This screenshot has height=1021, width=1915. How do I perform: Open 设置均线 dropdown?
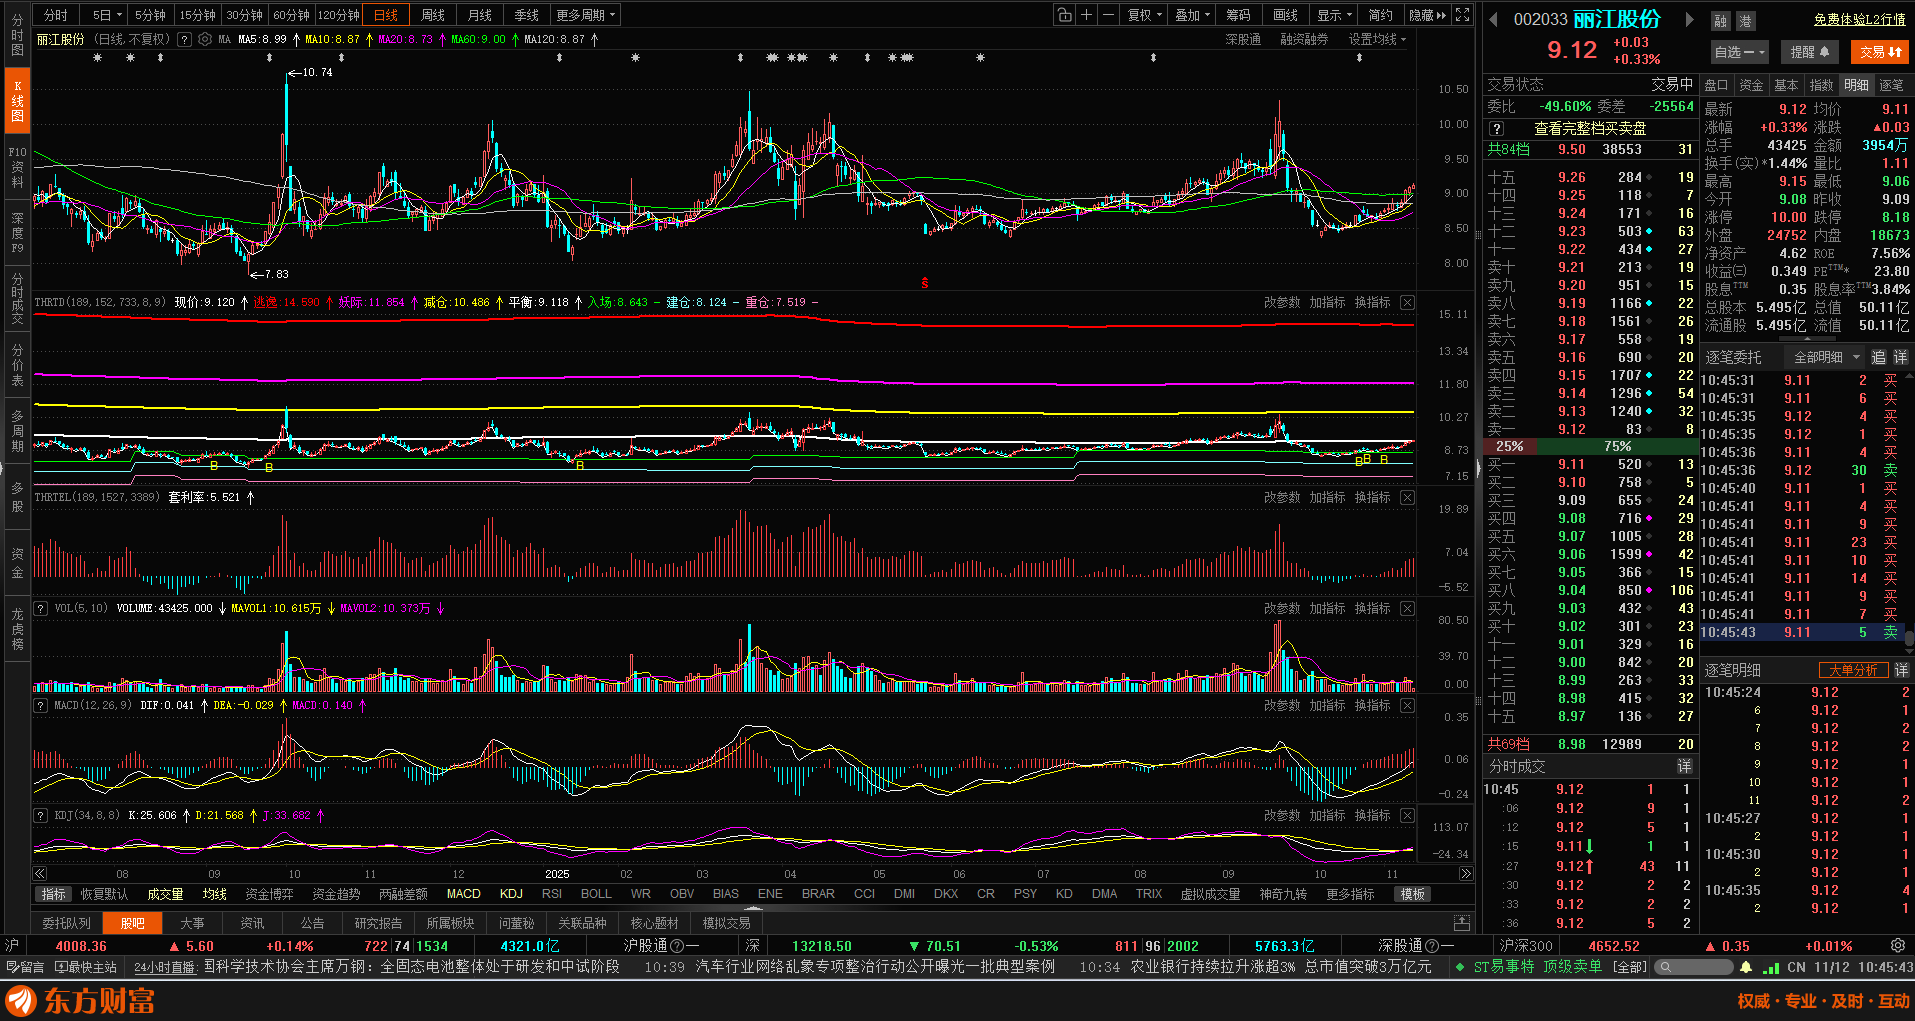(x=1377, y=40)
